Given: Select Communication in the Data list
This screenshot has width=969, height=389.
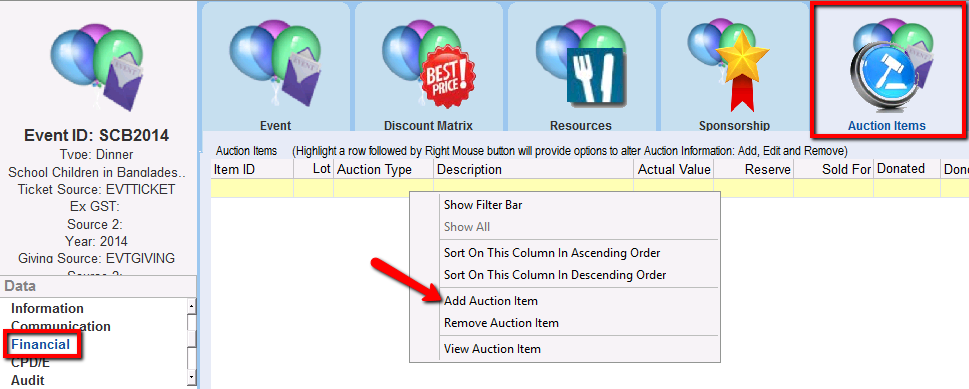Looking at the screenshot, I should pos(61,326).
